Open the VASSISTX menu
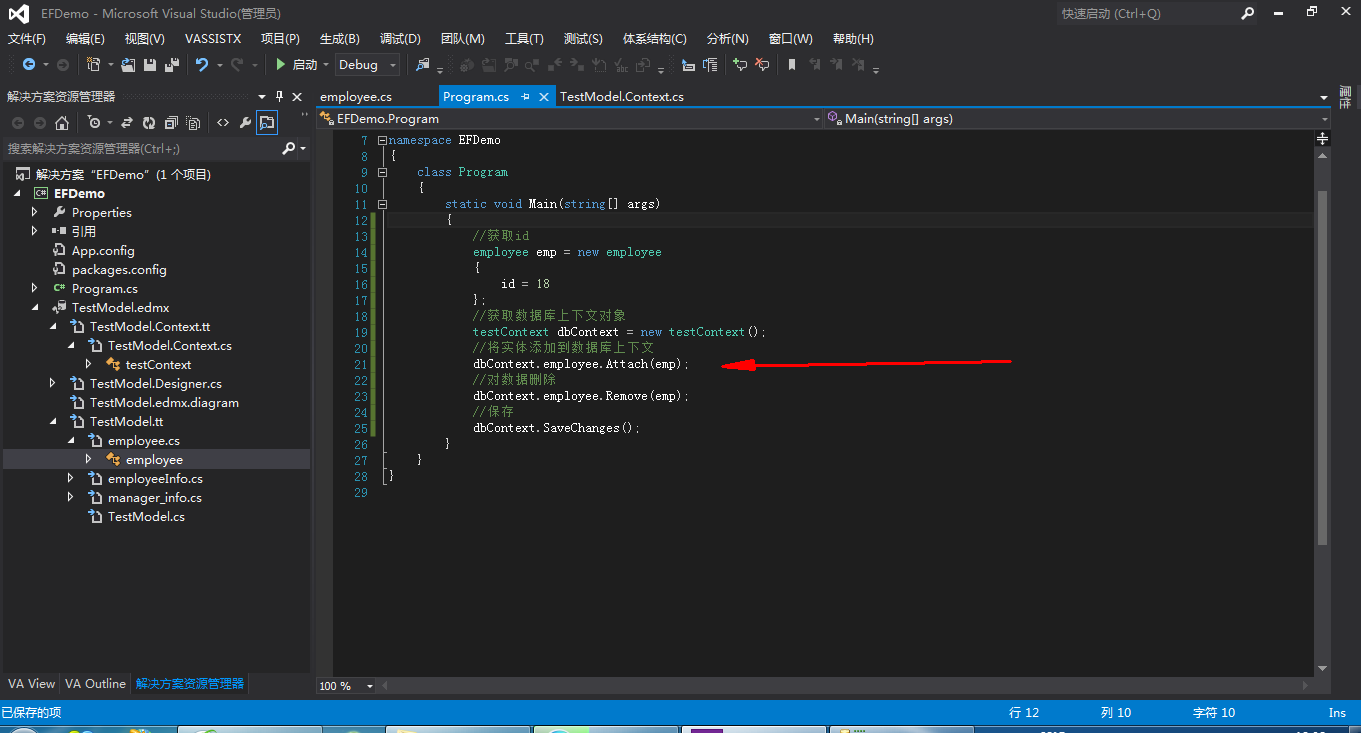The width and height of the screenshot is (1361, 733). (x=213, y=39)
